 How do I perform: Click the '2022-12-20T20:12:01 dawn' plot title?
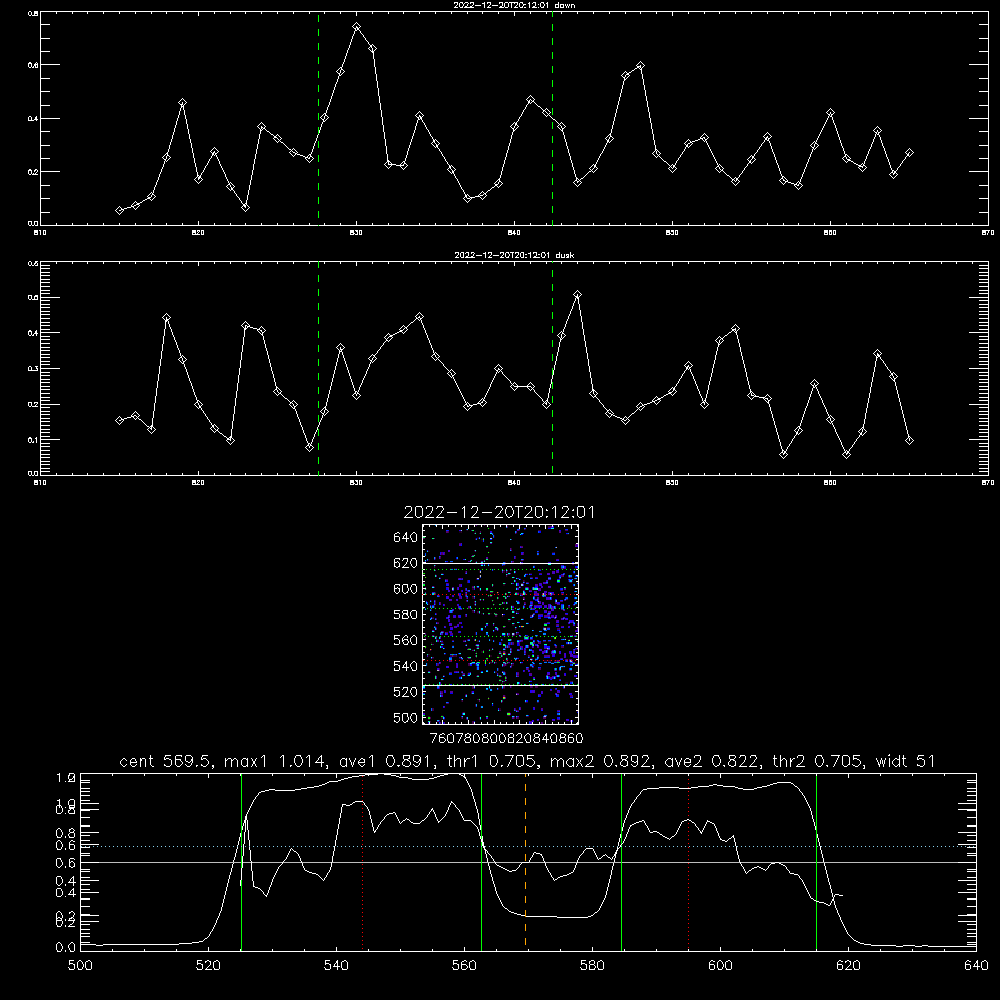coord(514,5)
